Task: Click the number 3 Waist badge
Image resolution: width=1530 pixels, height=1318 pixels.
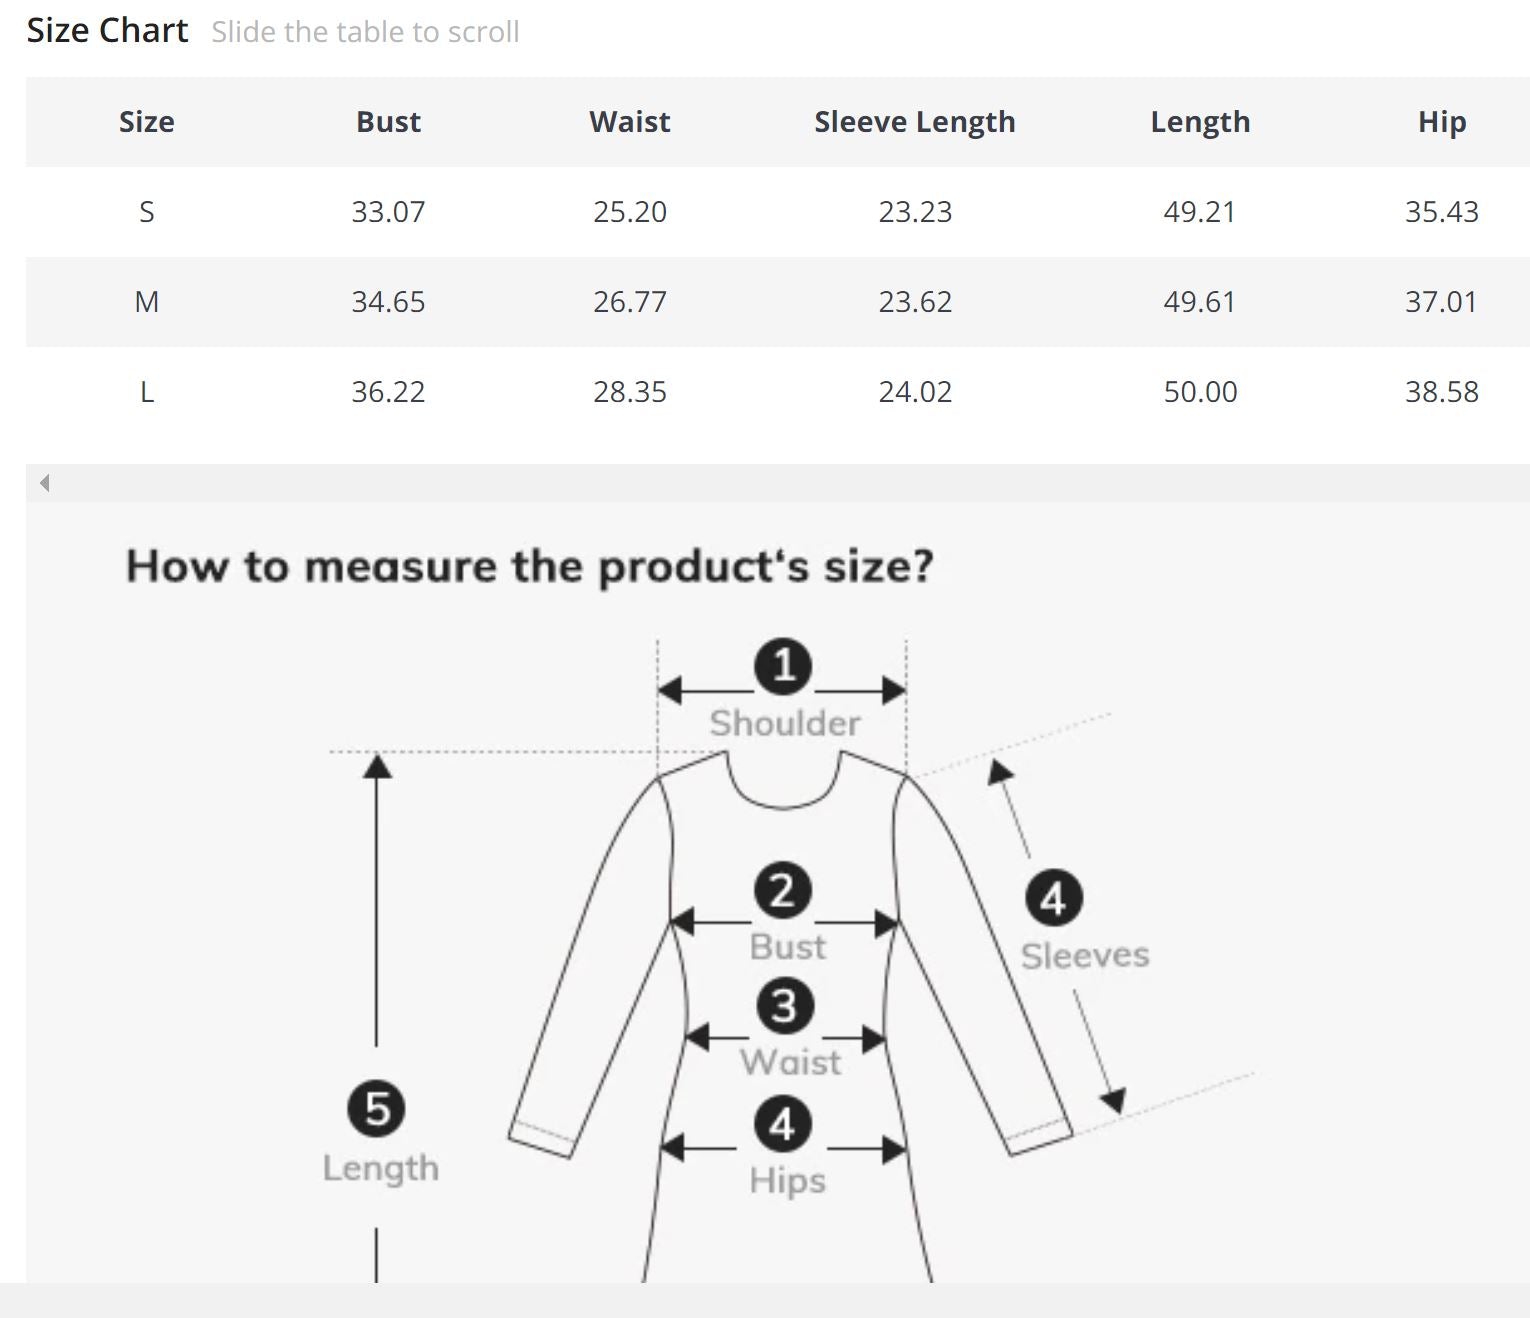Action: coord(783,1006)
